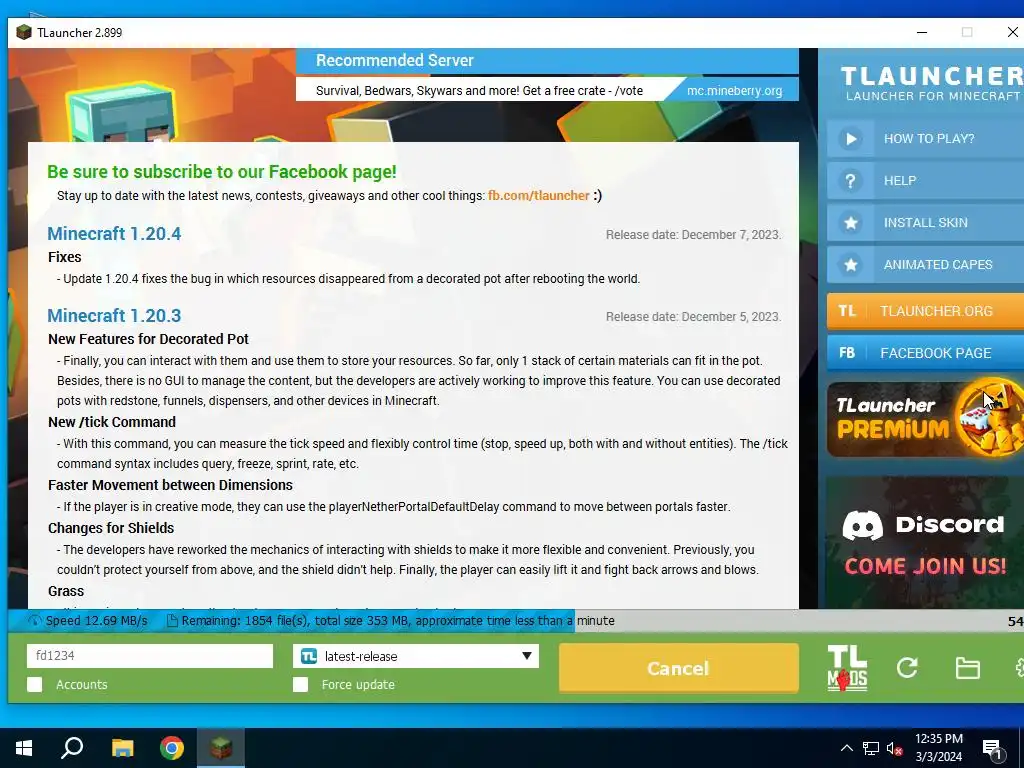1024x768 pixels.
Task: Click 'Faster Movement between Dimensions' heading
Action: point(170,485)
